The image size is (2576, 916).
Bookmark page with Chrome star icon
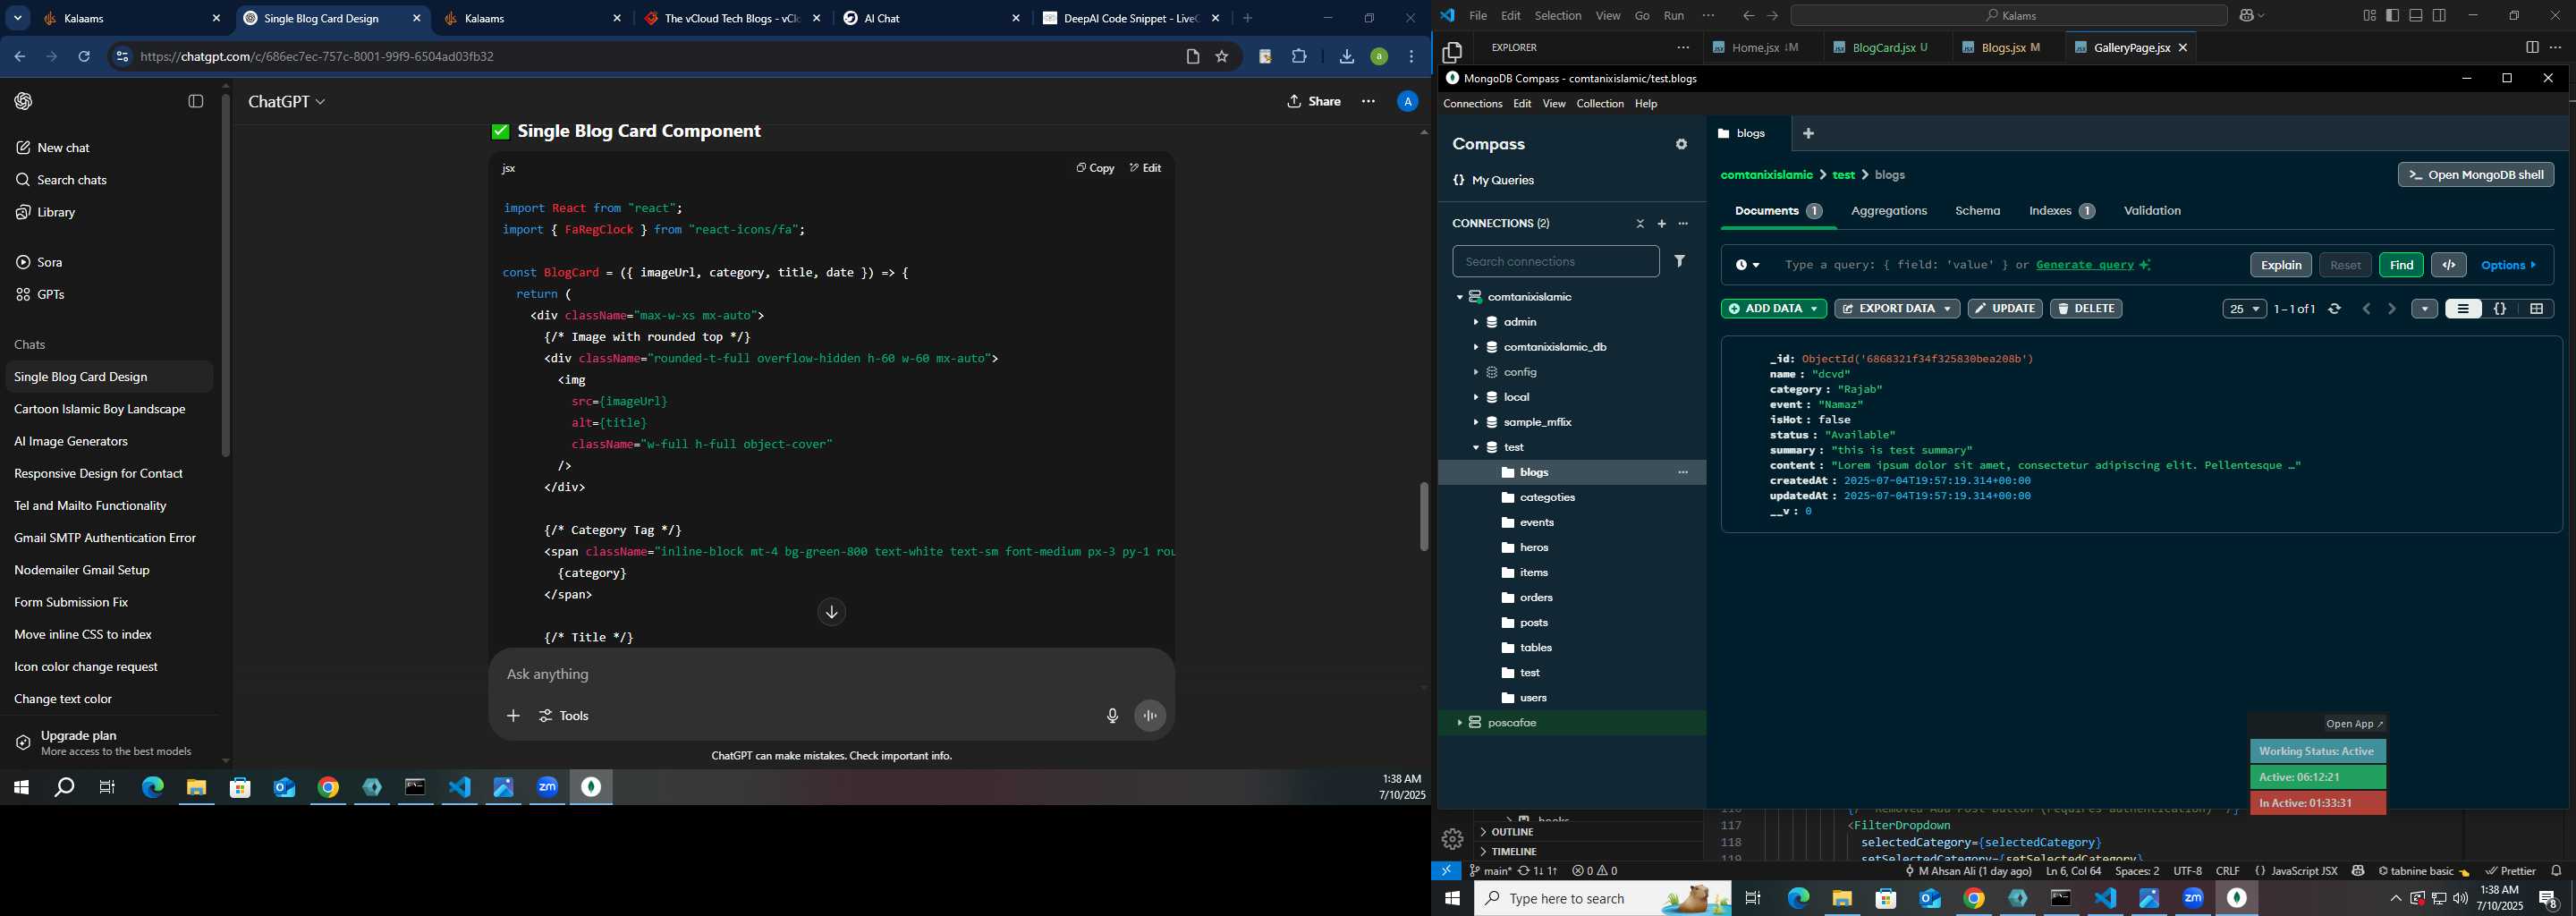[1222, 57]
